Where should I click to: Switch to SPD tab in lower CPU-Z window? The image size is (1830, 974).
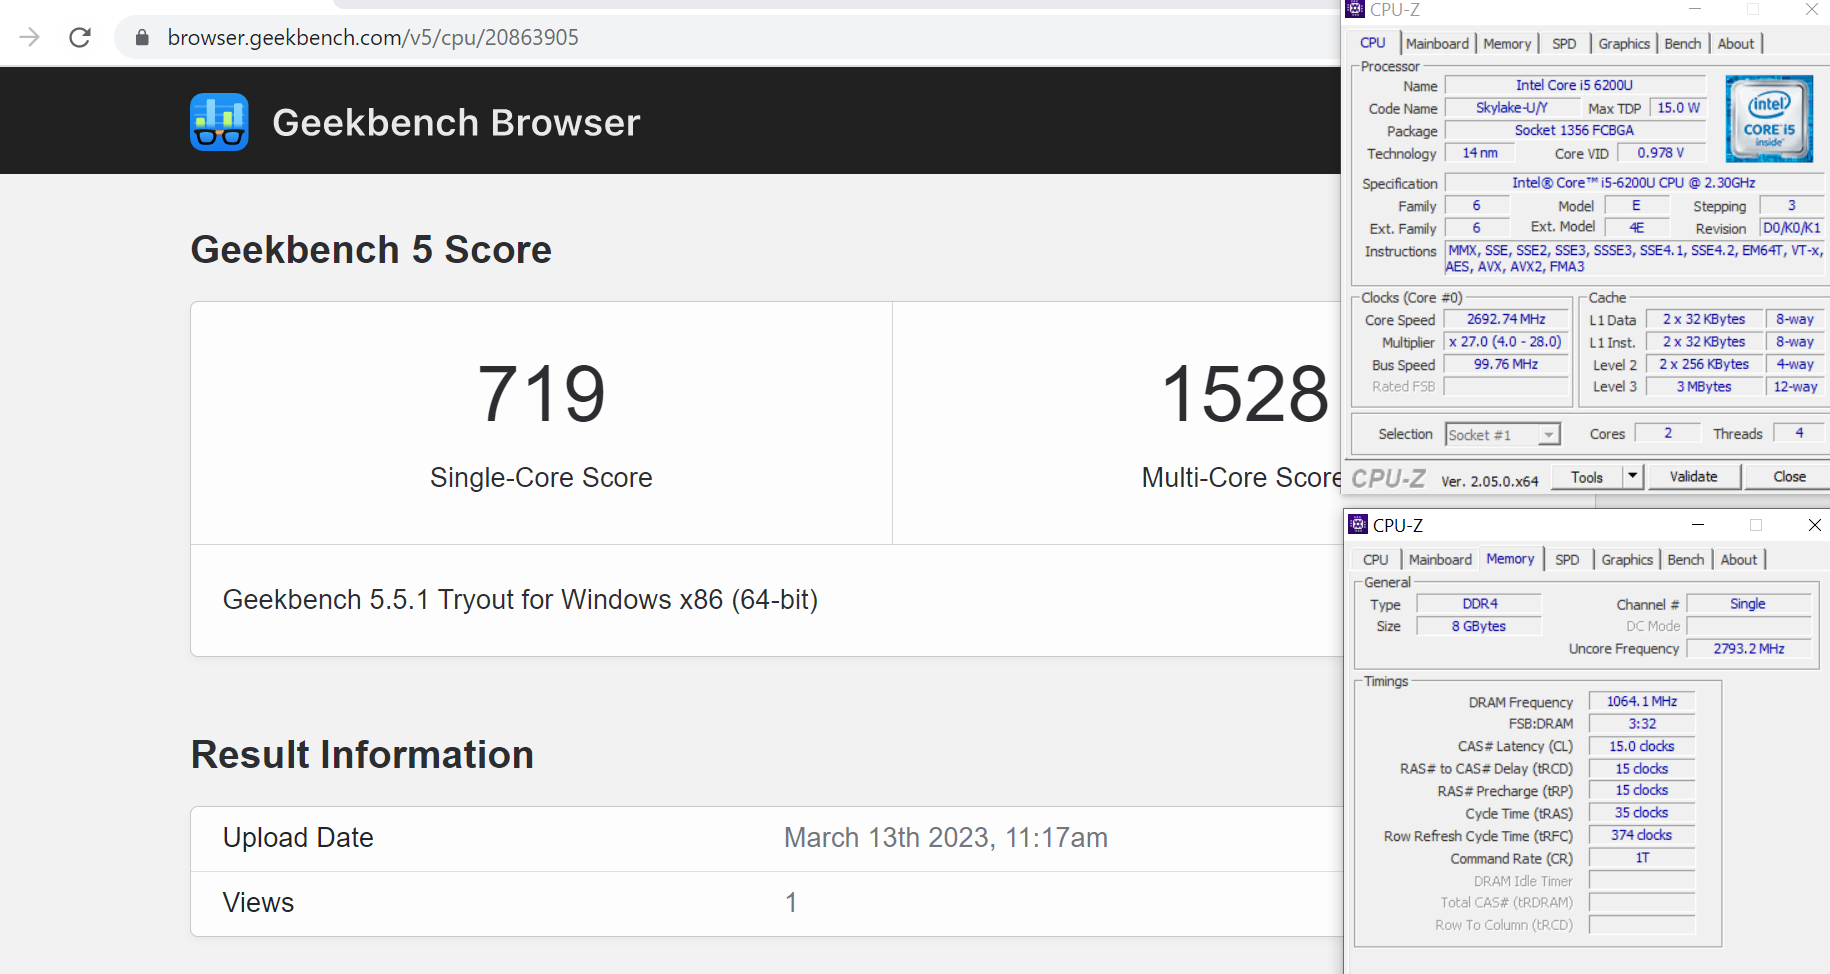click(x=1567, y=560)
